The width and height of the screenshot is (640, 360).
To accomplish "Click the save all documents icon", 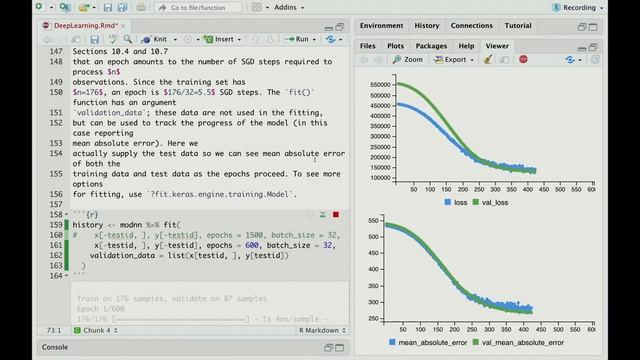I will [x=122, y=7].
